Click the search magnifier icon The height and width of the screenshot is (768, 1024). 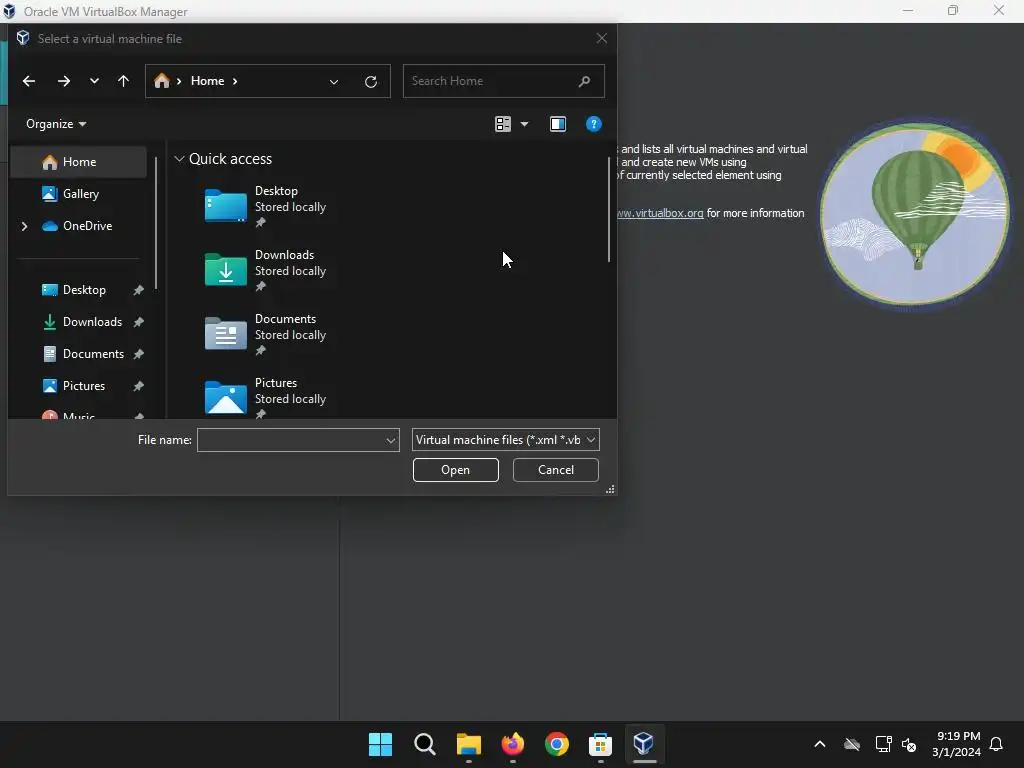584,81
